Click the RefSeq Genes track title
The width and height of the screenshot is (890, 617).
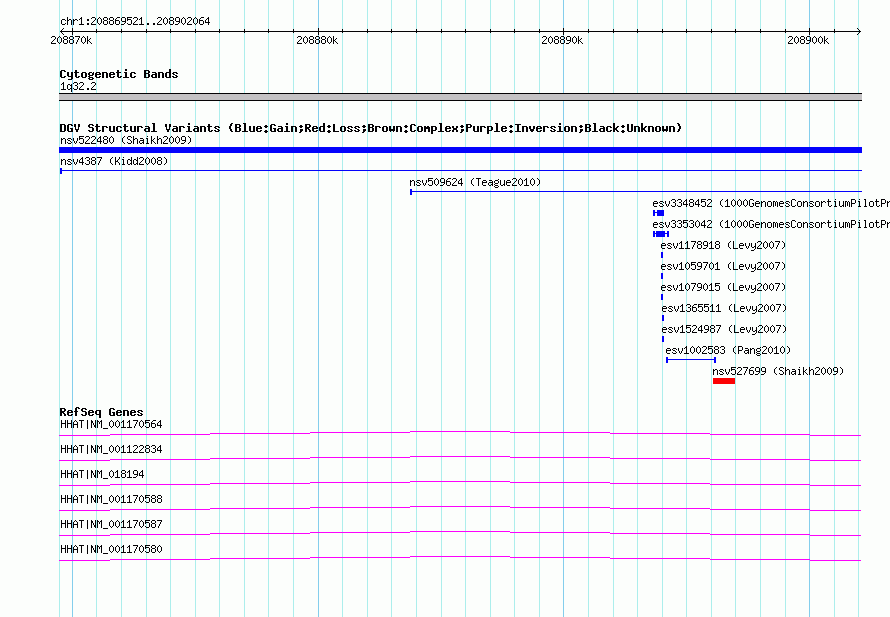[101, 412]
